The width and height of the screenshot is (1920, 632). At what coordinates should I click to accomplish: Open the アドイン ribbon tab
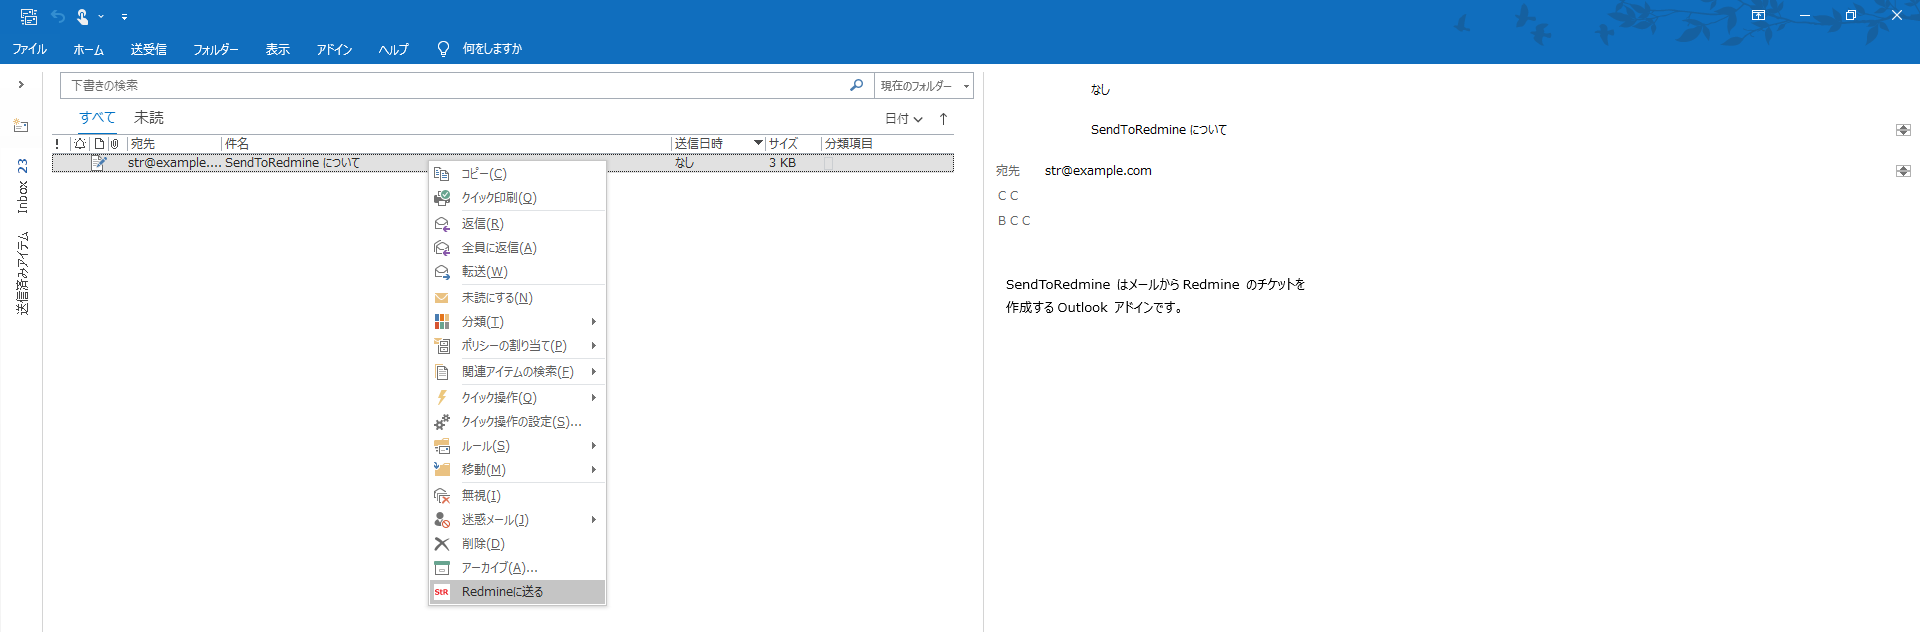tap(335, 49)
